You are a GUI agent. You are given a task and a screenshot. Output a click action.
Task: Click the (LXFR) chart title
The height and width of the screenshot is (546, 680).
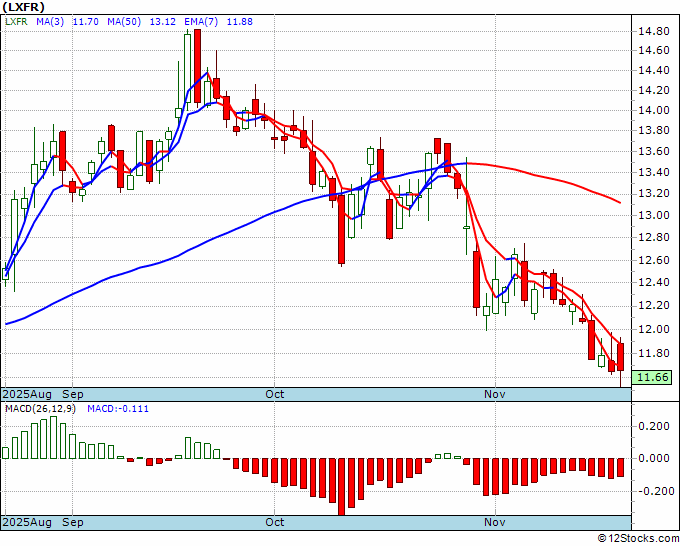coord(23,7)
